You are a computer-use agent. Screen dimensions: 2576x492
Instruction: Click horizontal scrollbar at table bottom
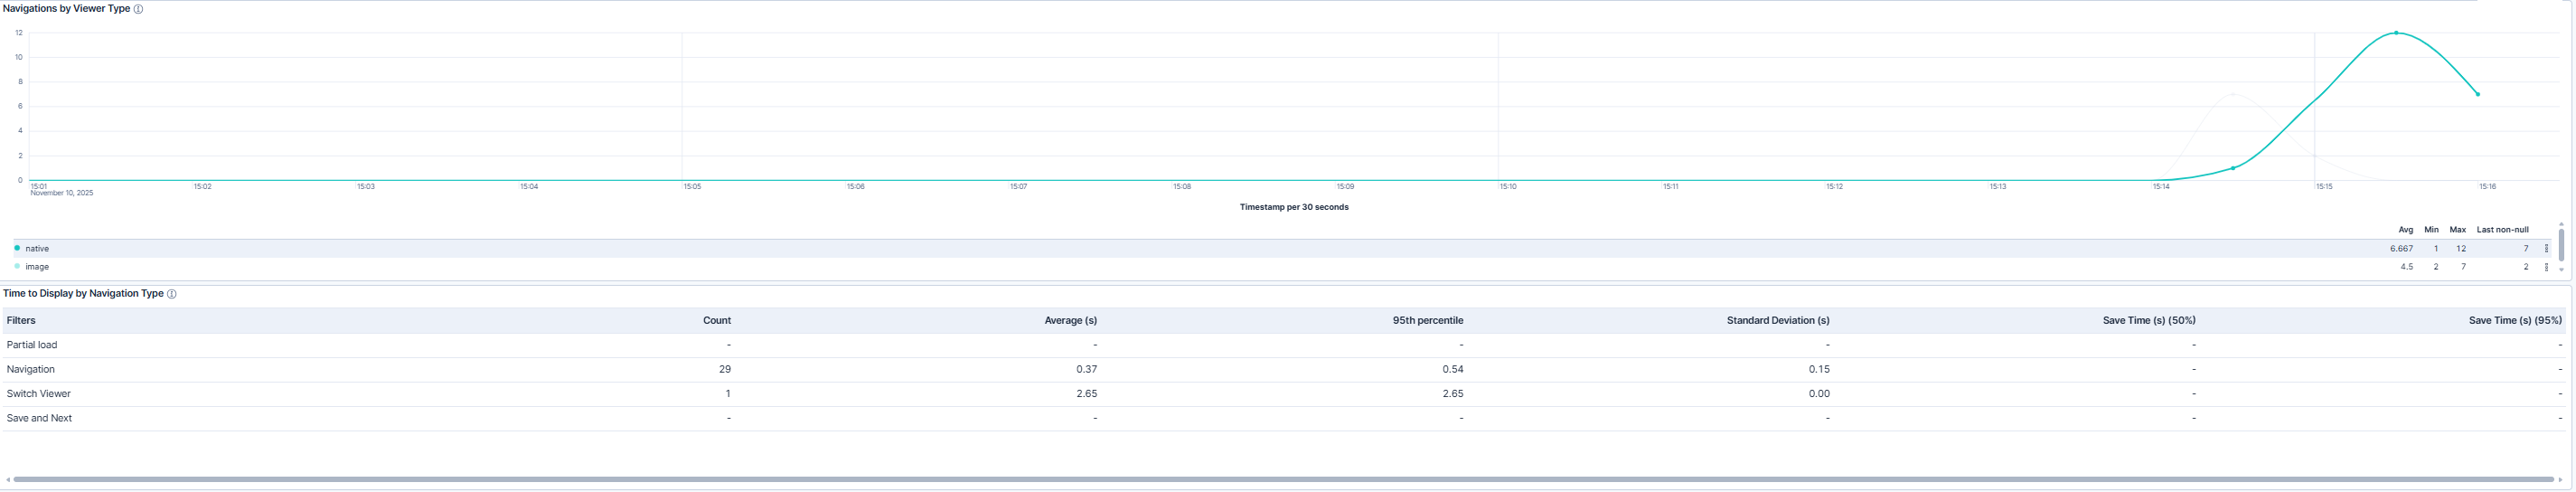point(1283,480)
